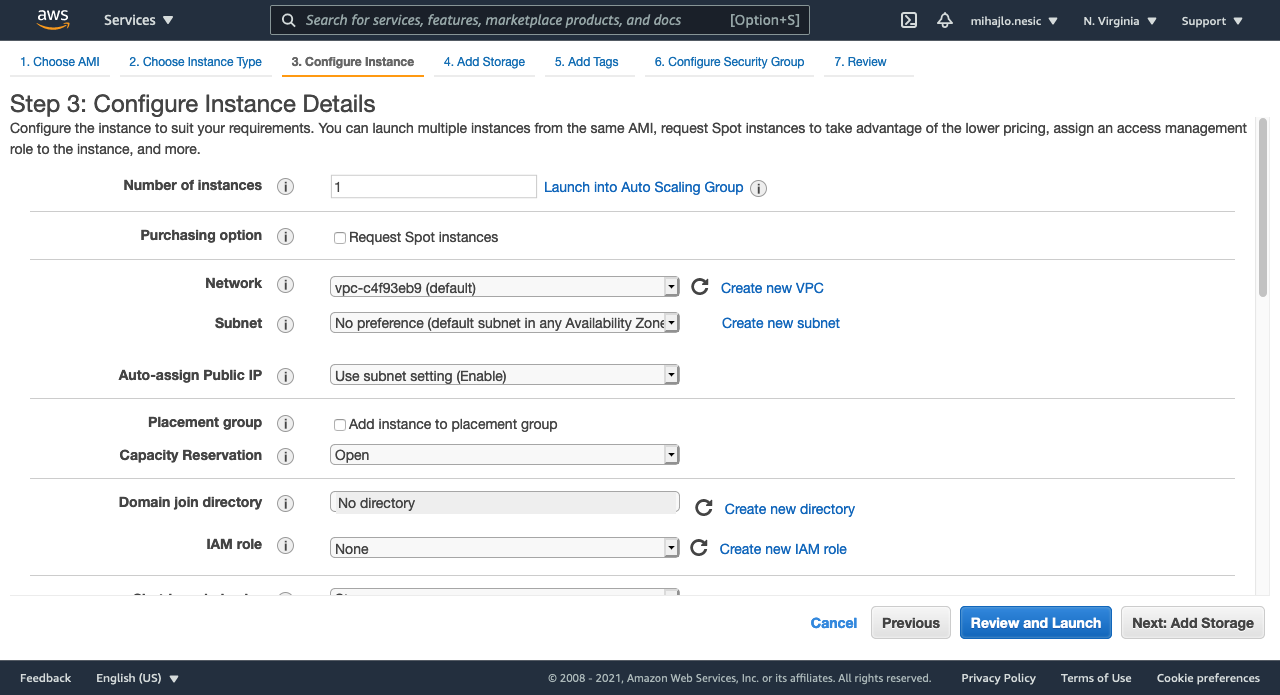Open the Support menu
Screen dimensions: 1280x695
(x=1212, y=21)
